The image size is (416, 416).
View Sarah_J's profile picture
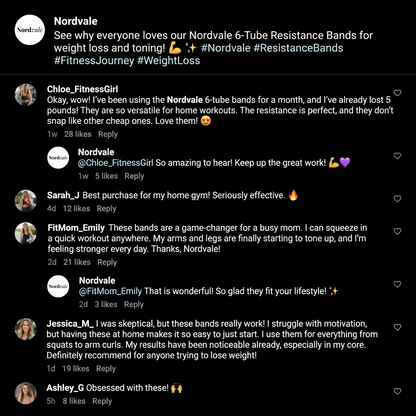coord(26,201)
